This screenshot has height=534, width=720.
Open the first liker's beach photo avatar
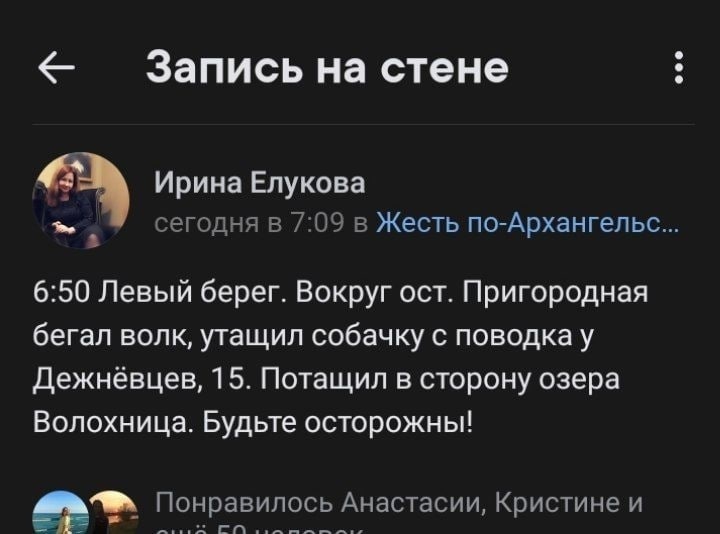pos(60,512)
